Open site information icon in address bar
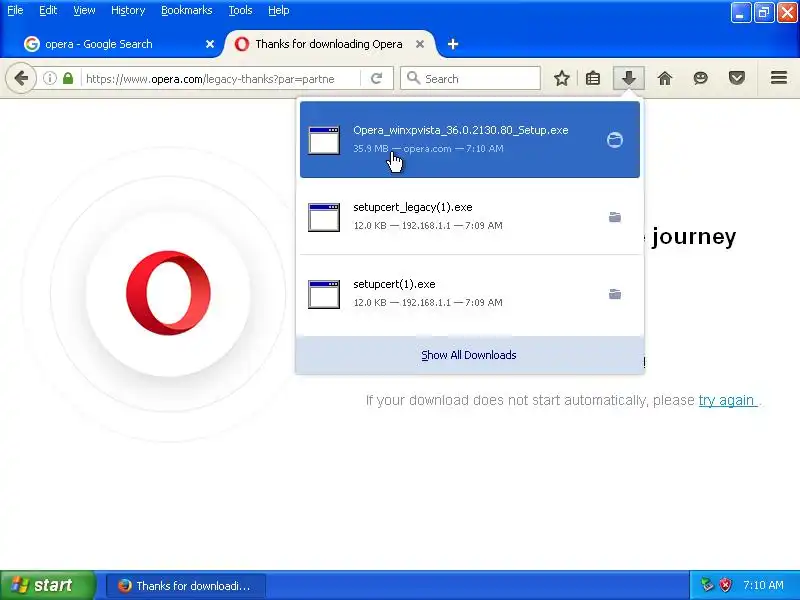This screenshot has height=600, width=800. 49,78
